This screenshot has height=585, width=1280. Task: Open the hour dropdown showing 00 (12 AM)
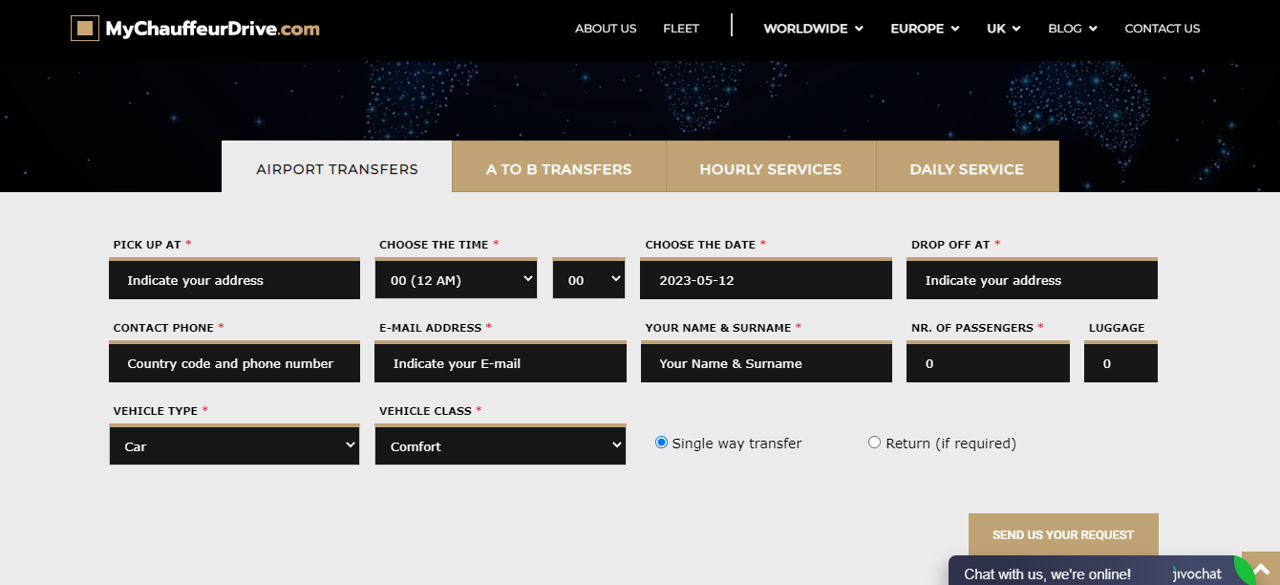click(x=457, y=280)
